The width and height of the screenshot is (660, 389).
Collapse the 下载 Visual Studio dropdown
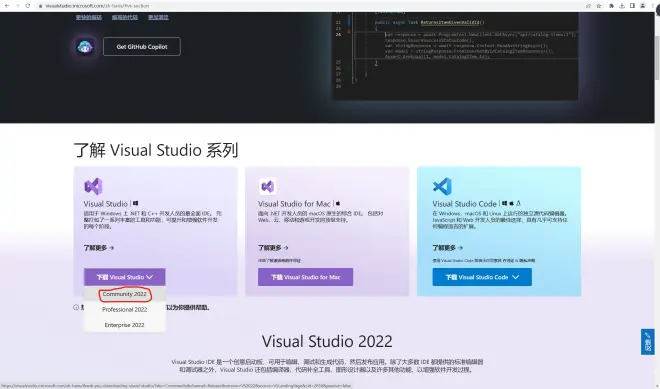coord(125,277)
